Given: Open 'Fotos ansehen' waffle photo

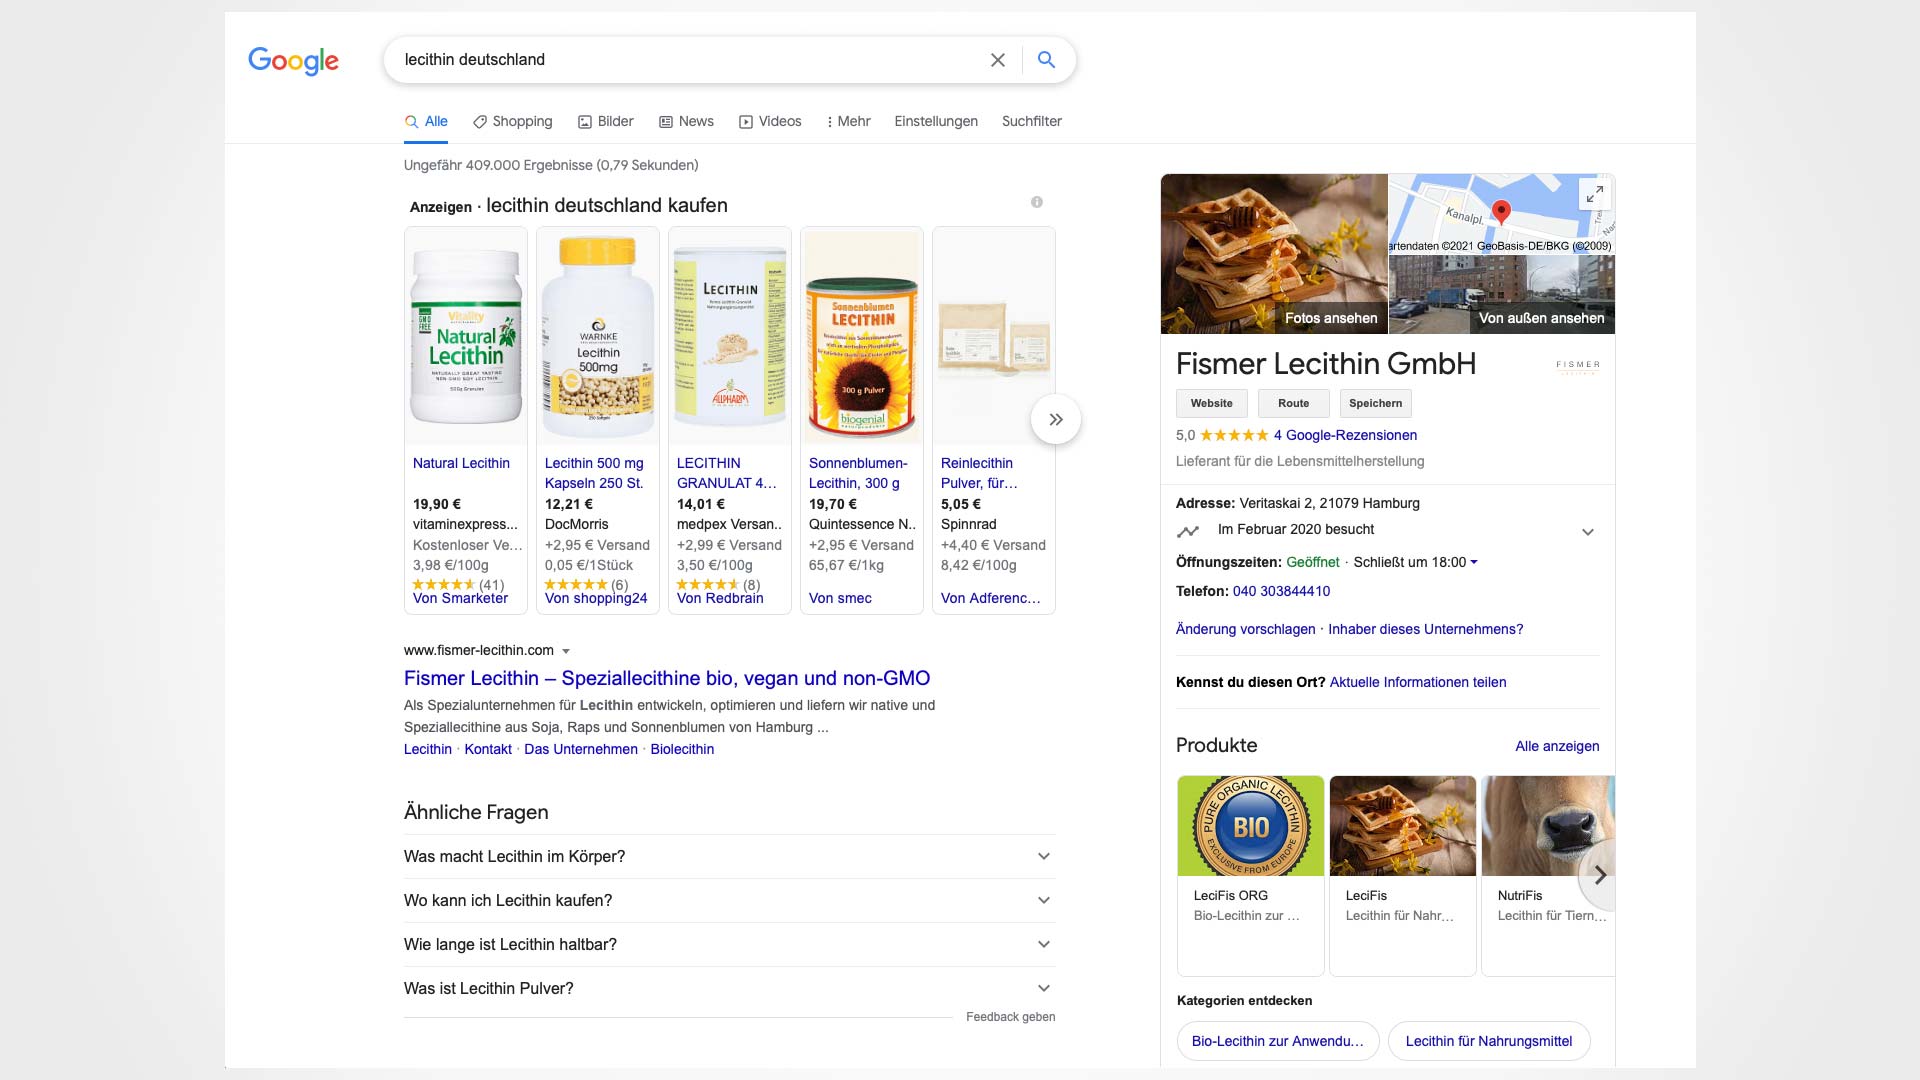Looking at the screenshot, I should pos(1274,254).
